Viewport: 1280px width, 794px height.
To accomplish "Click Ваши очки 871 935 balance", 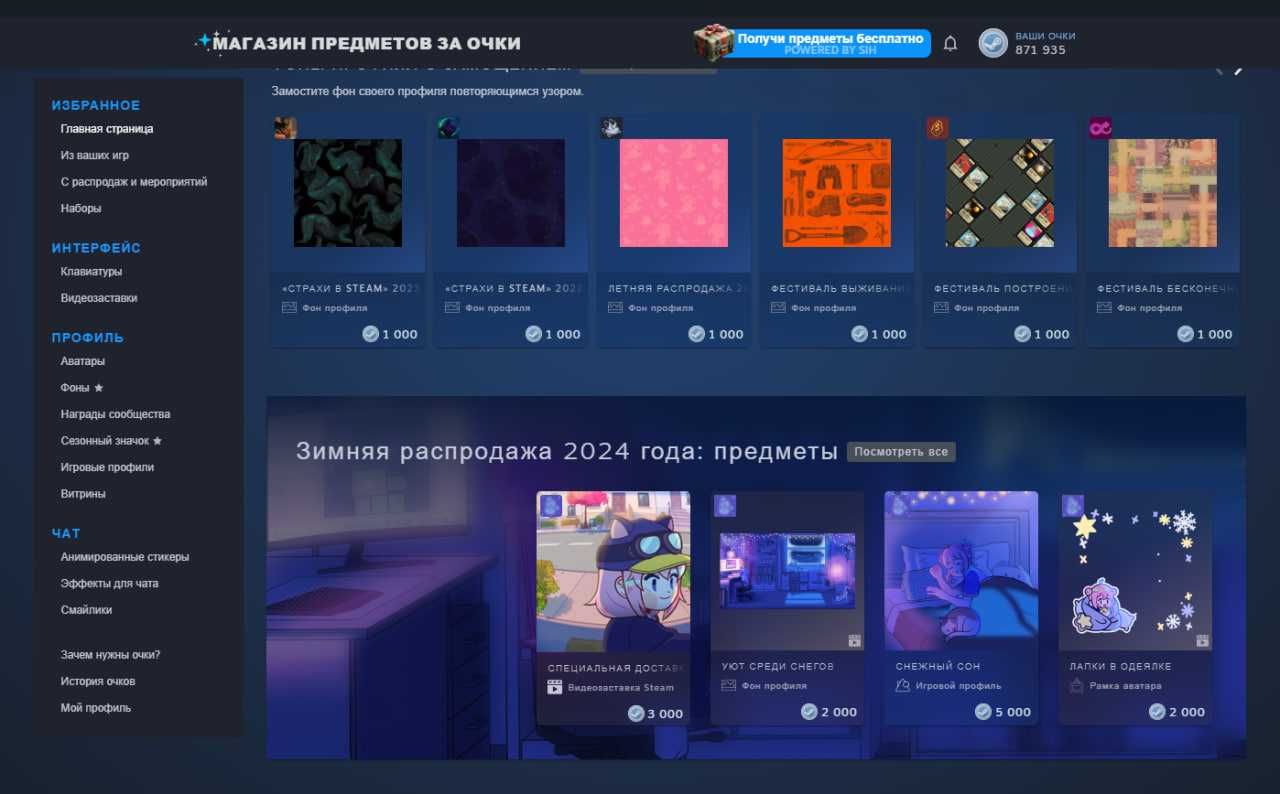I will tap(1045, 43).
